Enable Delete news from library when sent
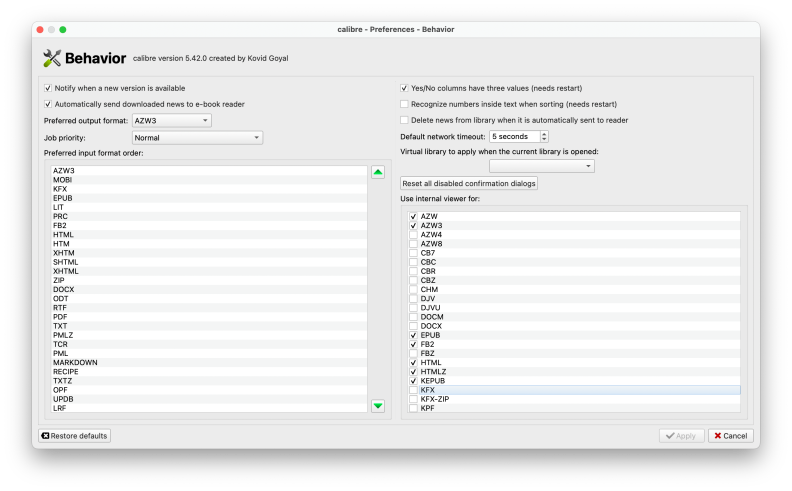The width and height of the screenshot is (792, 491). pos(404,120)
